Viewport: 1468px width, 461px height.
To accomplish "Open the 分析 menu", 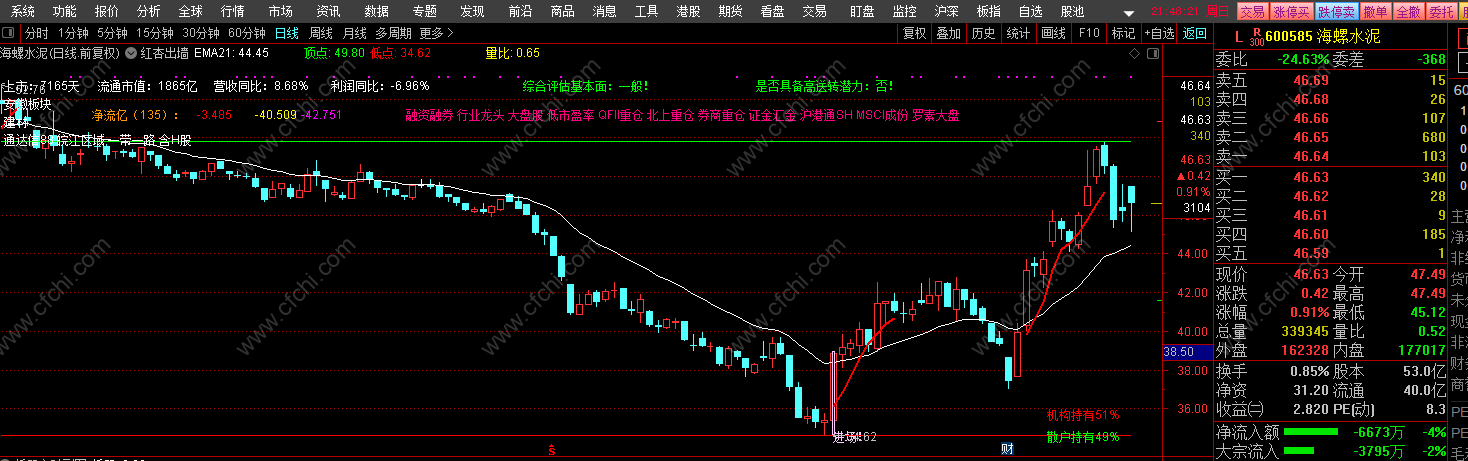I will pos(148,12).
